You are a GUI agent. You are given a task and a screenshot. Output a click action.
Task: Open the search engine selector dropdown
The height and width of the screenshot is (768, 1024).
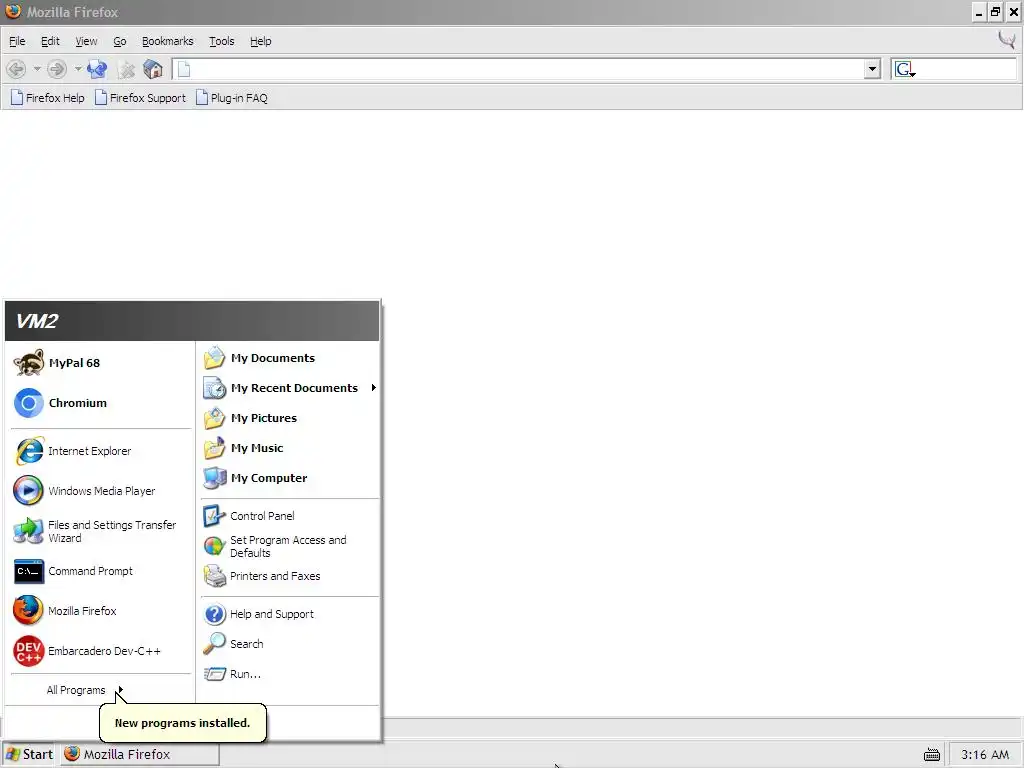pyautogui.click(x=905, y=69)
